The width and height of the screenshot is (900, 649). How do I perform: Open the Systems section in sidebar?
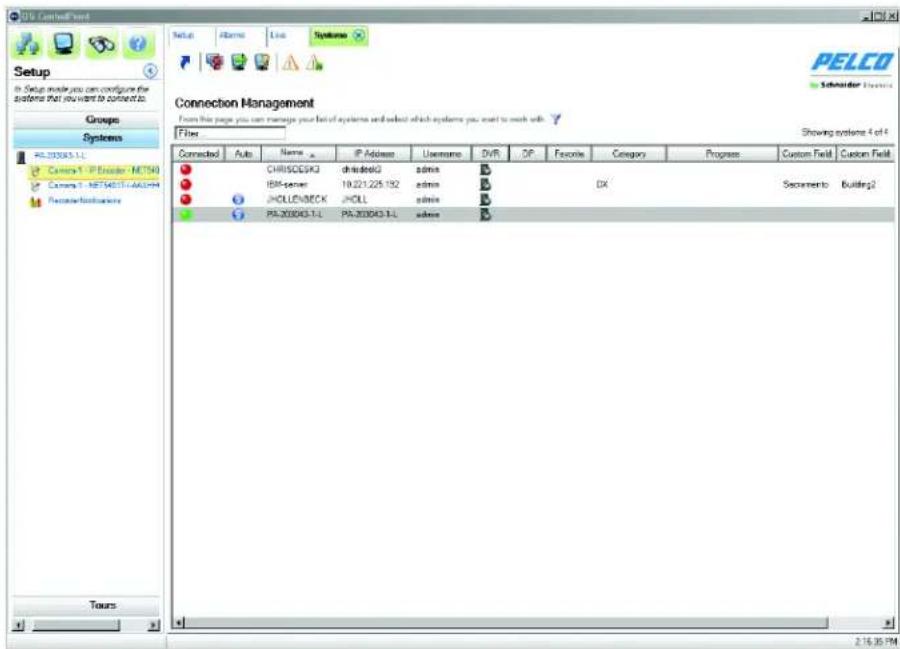(86, 138)
